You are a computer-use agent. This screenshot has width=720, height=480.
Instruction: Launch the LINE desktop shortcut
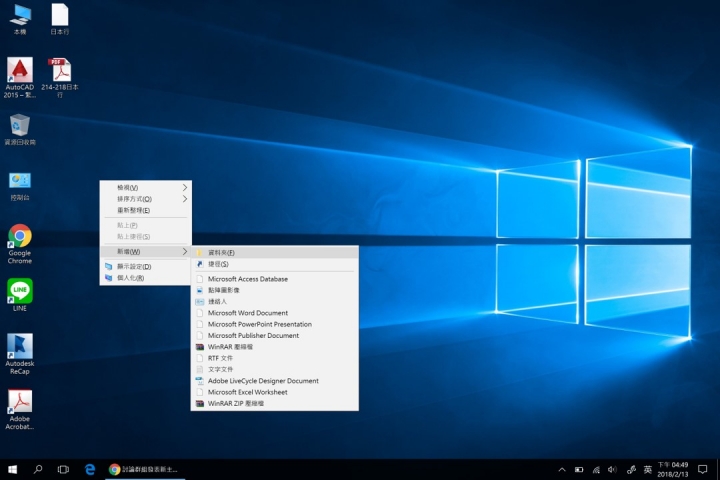pyautogui.click(x=20, y=295)
